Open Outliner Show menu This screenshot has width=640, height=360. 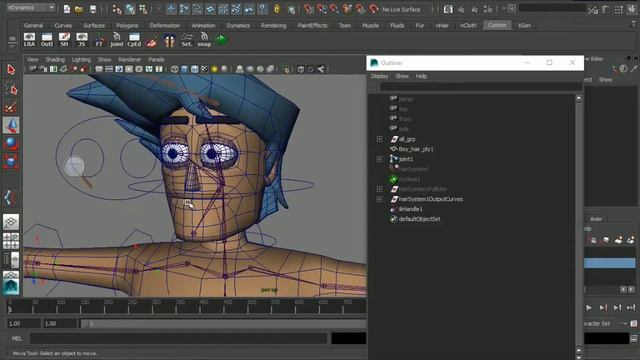pos(402,76)
